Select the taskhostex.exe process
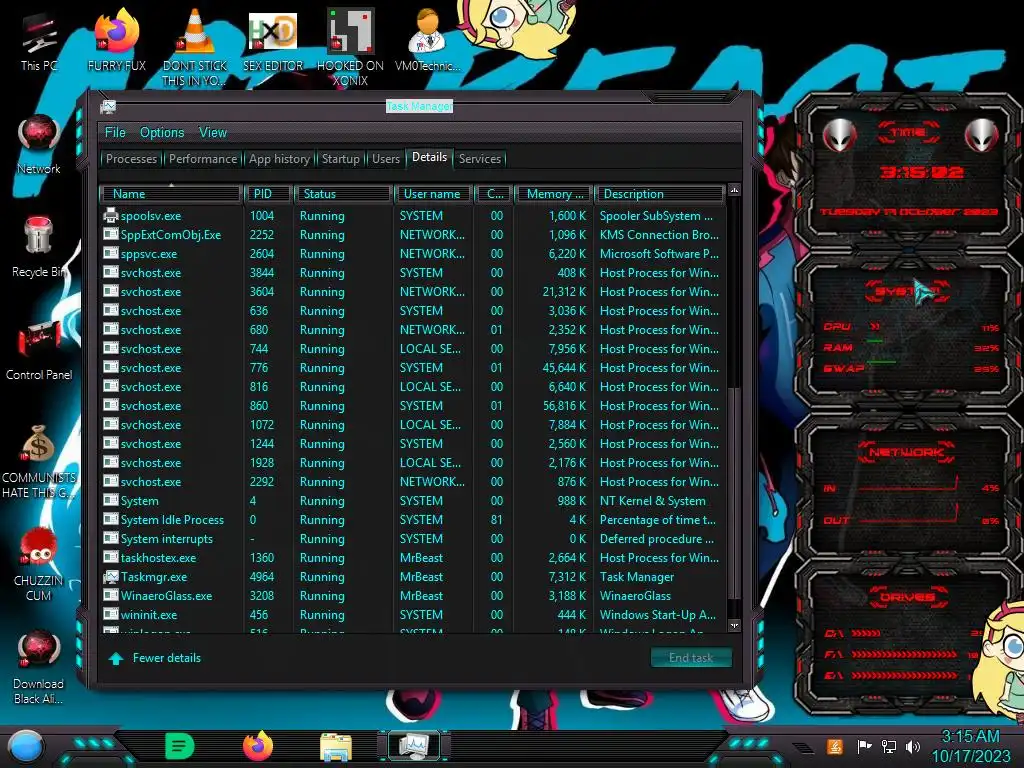This screenshot has width=1024, height=768. (413, 558)
